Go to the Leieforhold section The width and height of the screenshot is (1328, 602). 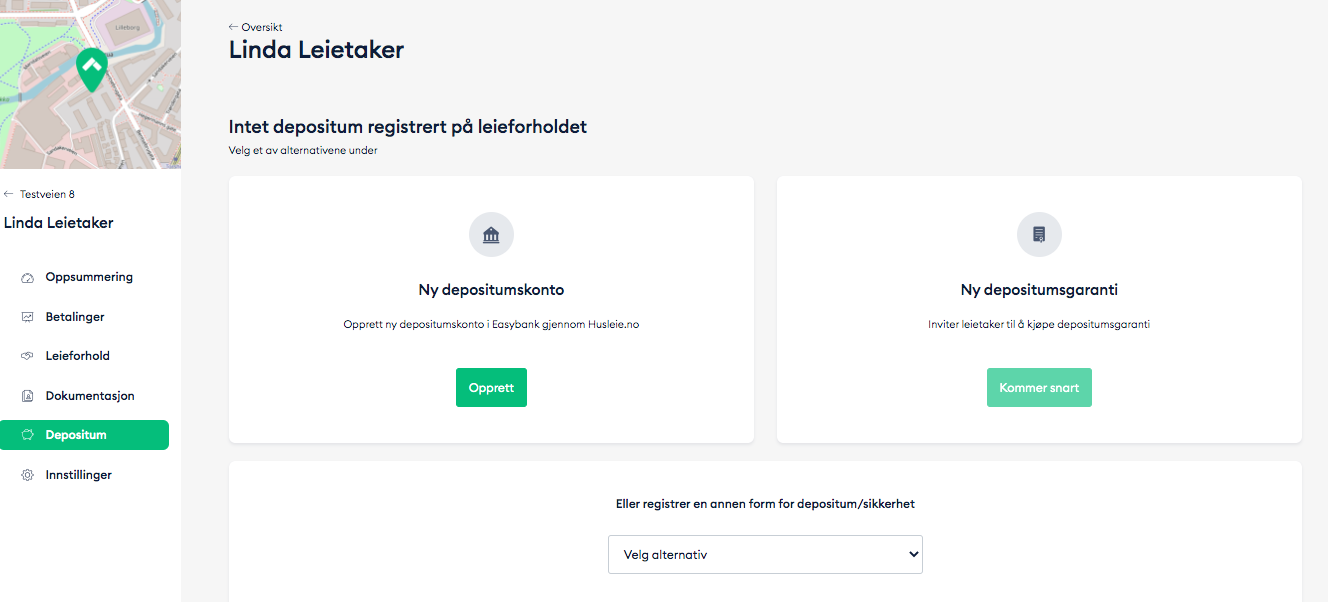[77, 356]
